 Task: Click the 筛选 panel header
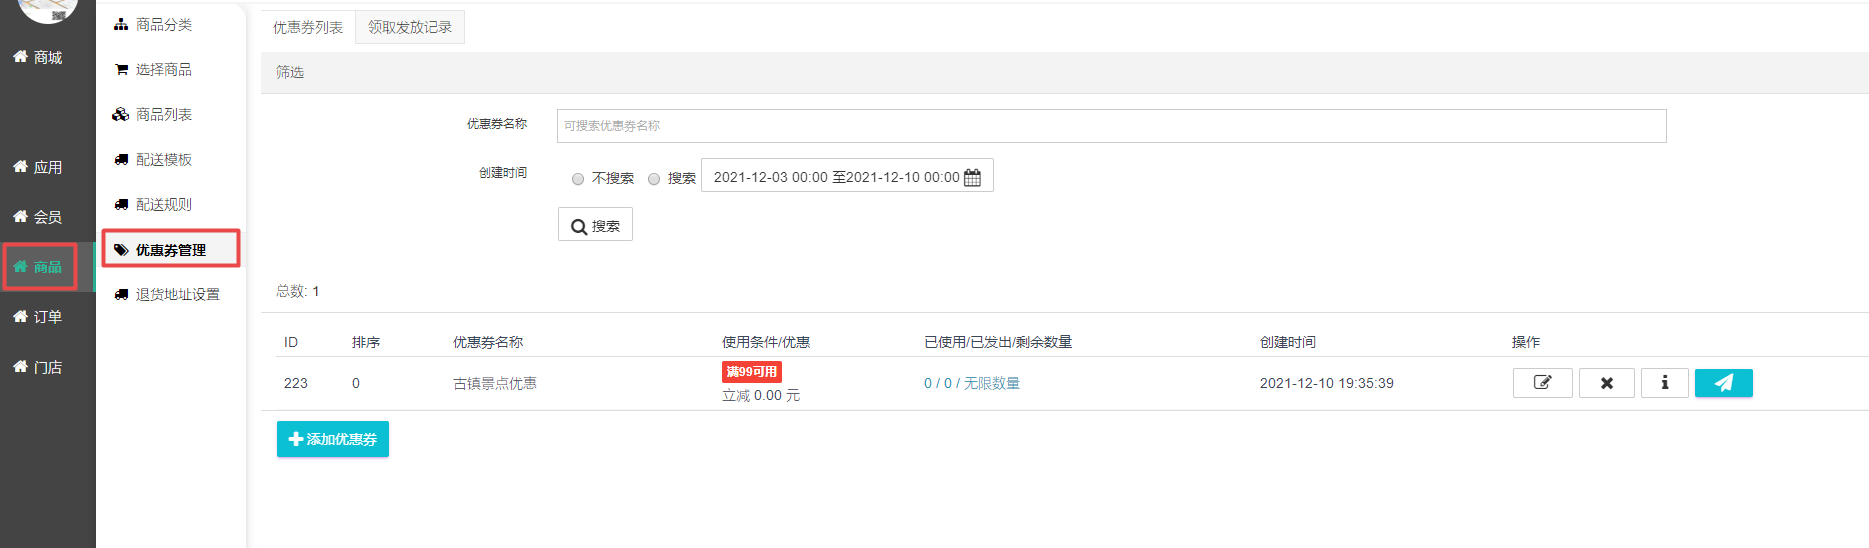point(1065,72)
